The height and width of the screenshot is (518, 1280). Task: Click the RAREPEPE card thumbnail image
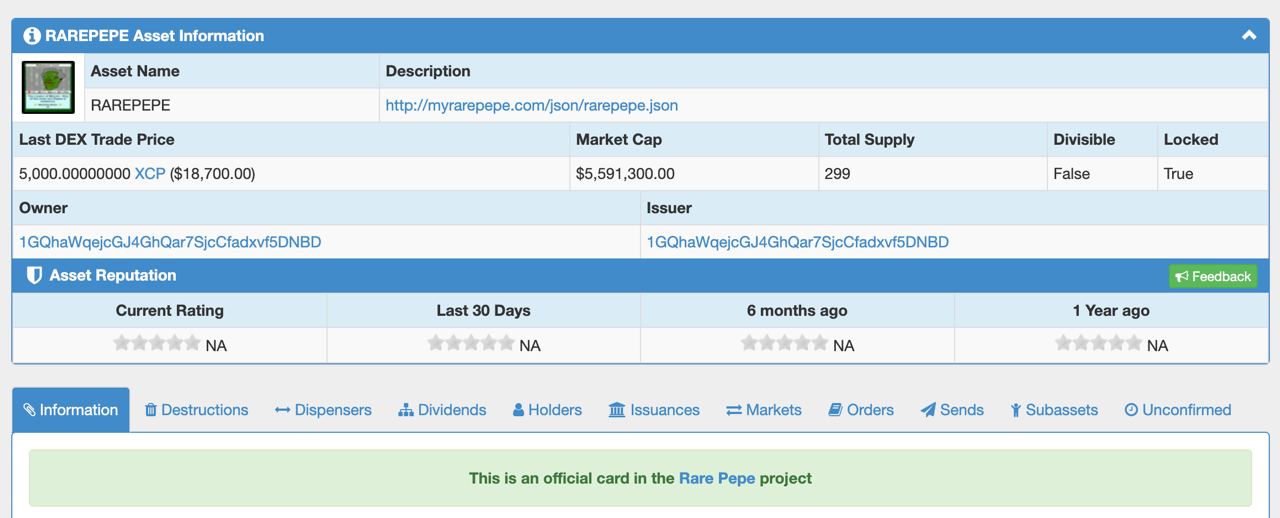(48, 87)
